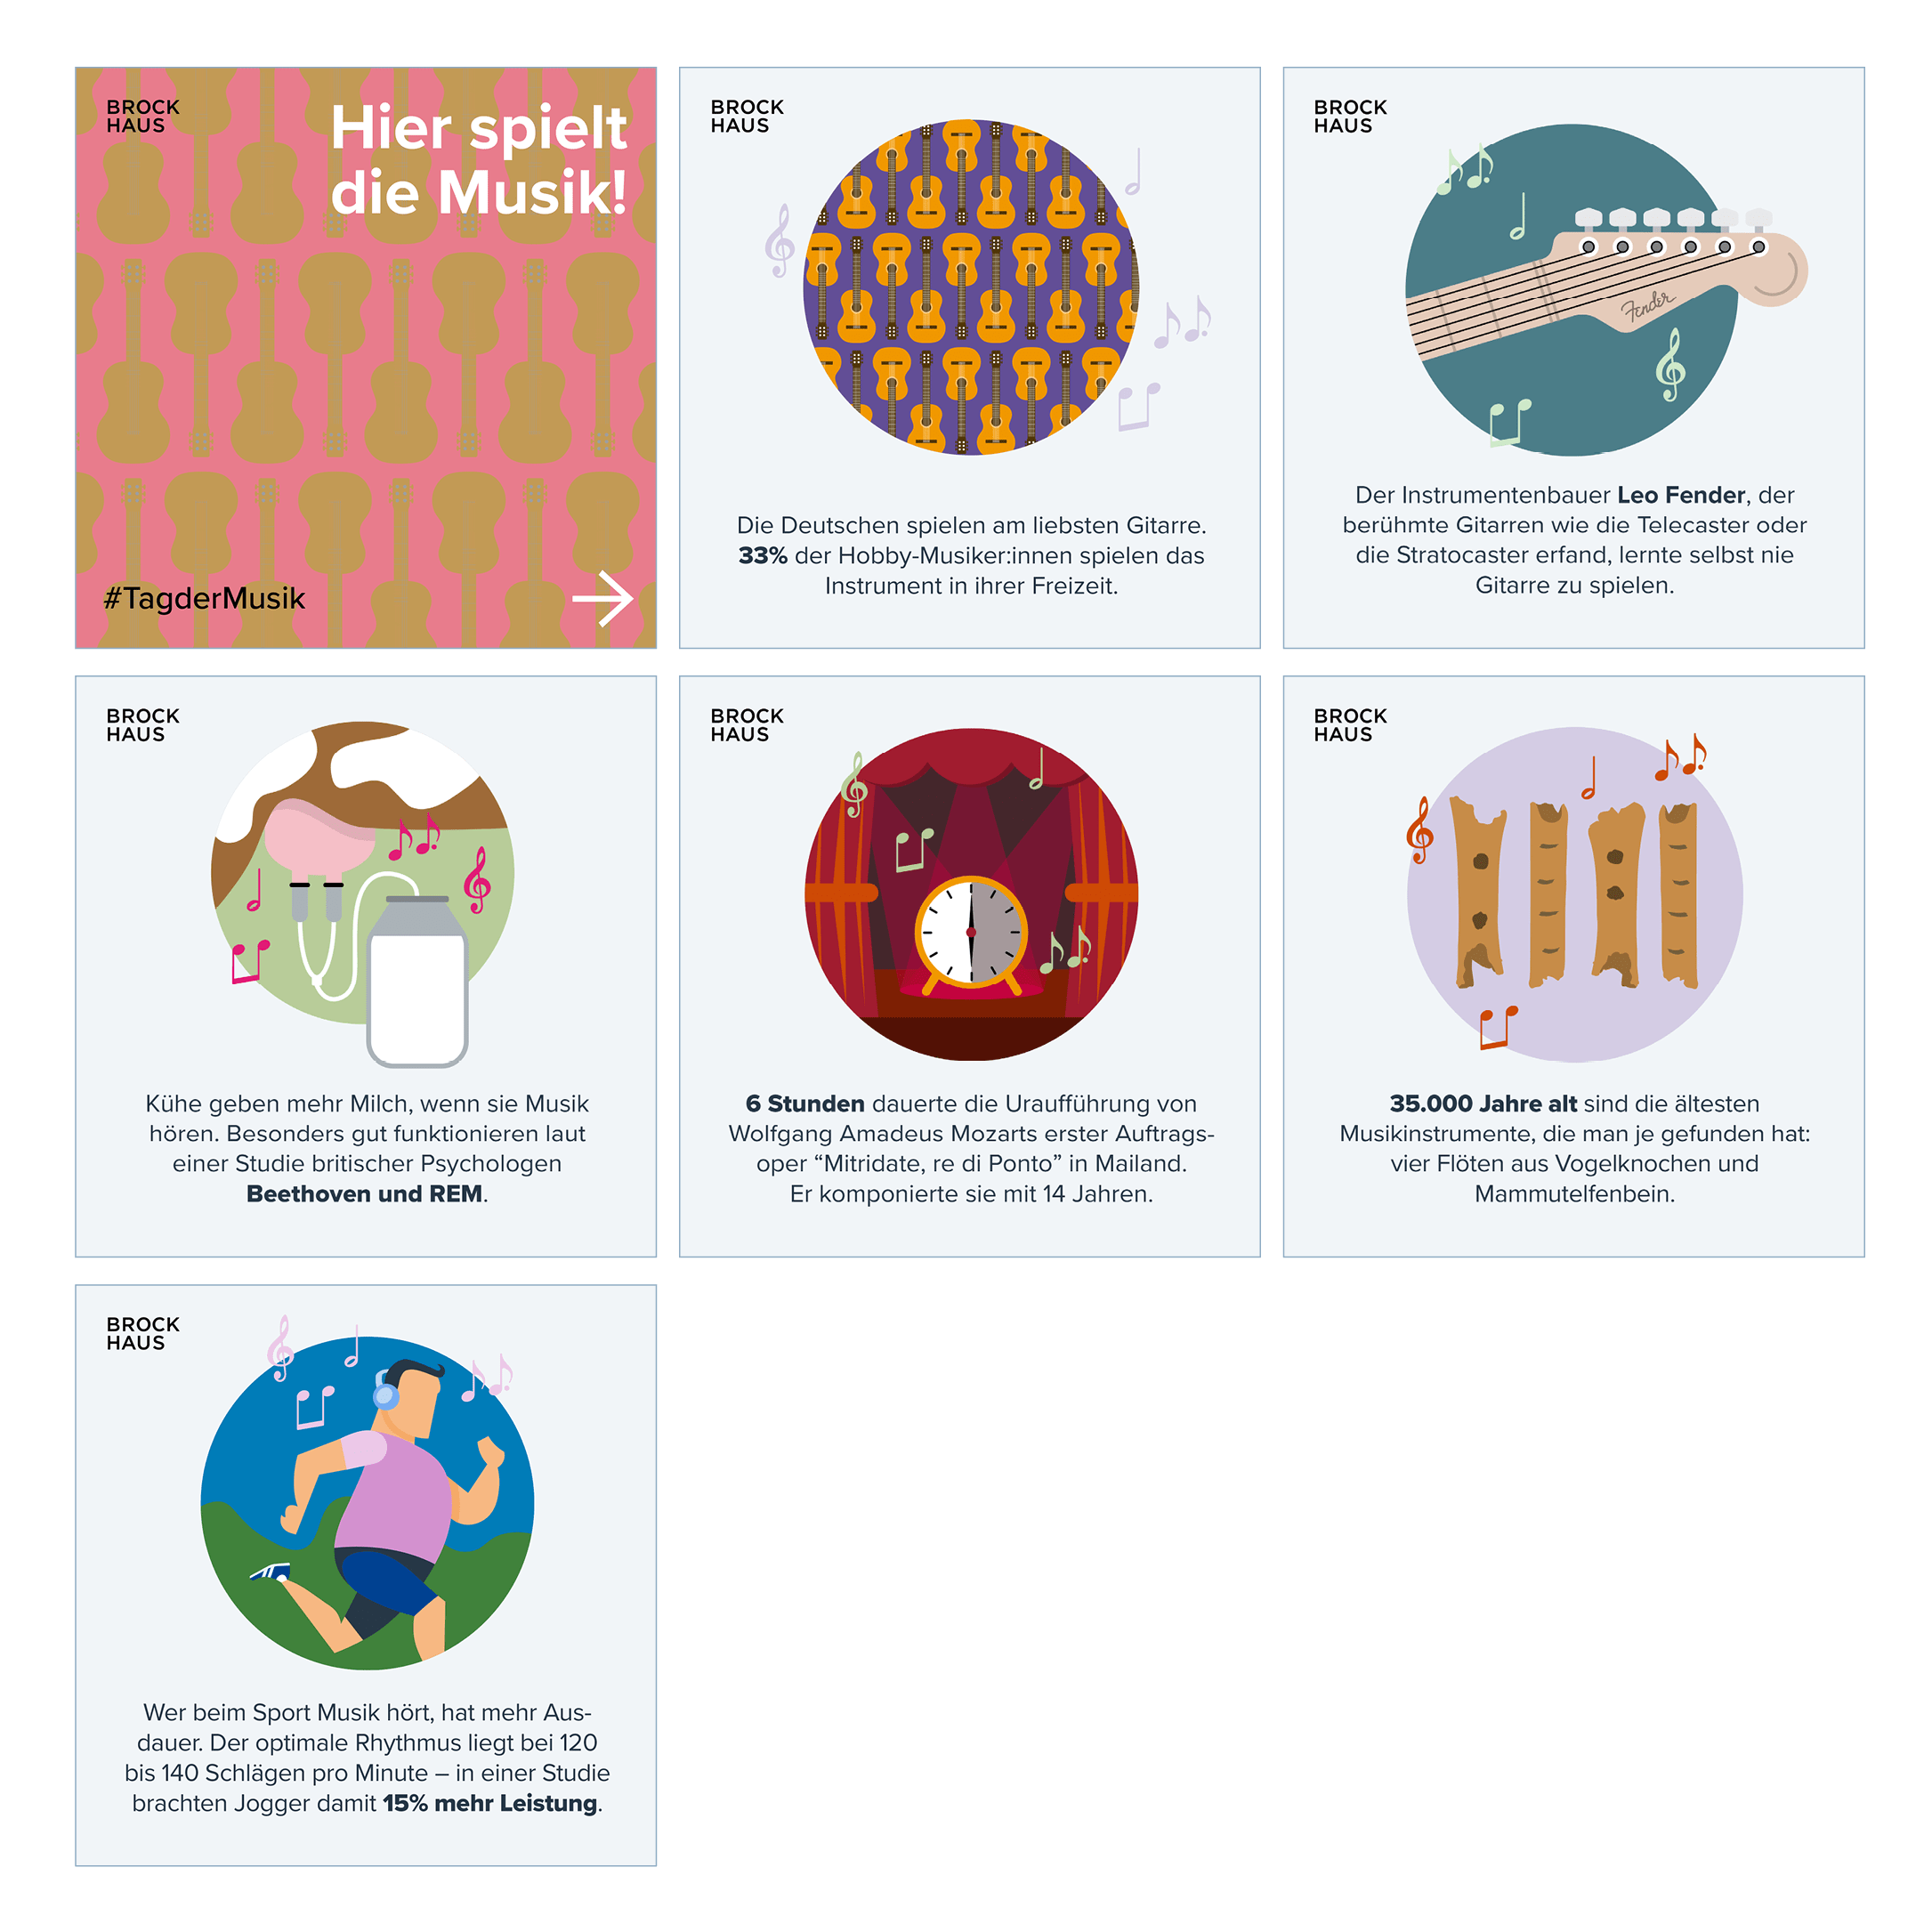Click the milk can in the cow illustration

(417, 981)
